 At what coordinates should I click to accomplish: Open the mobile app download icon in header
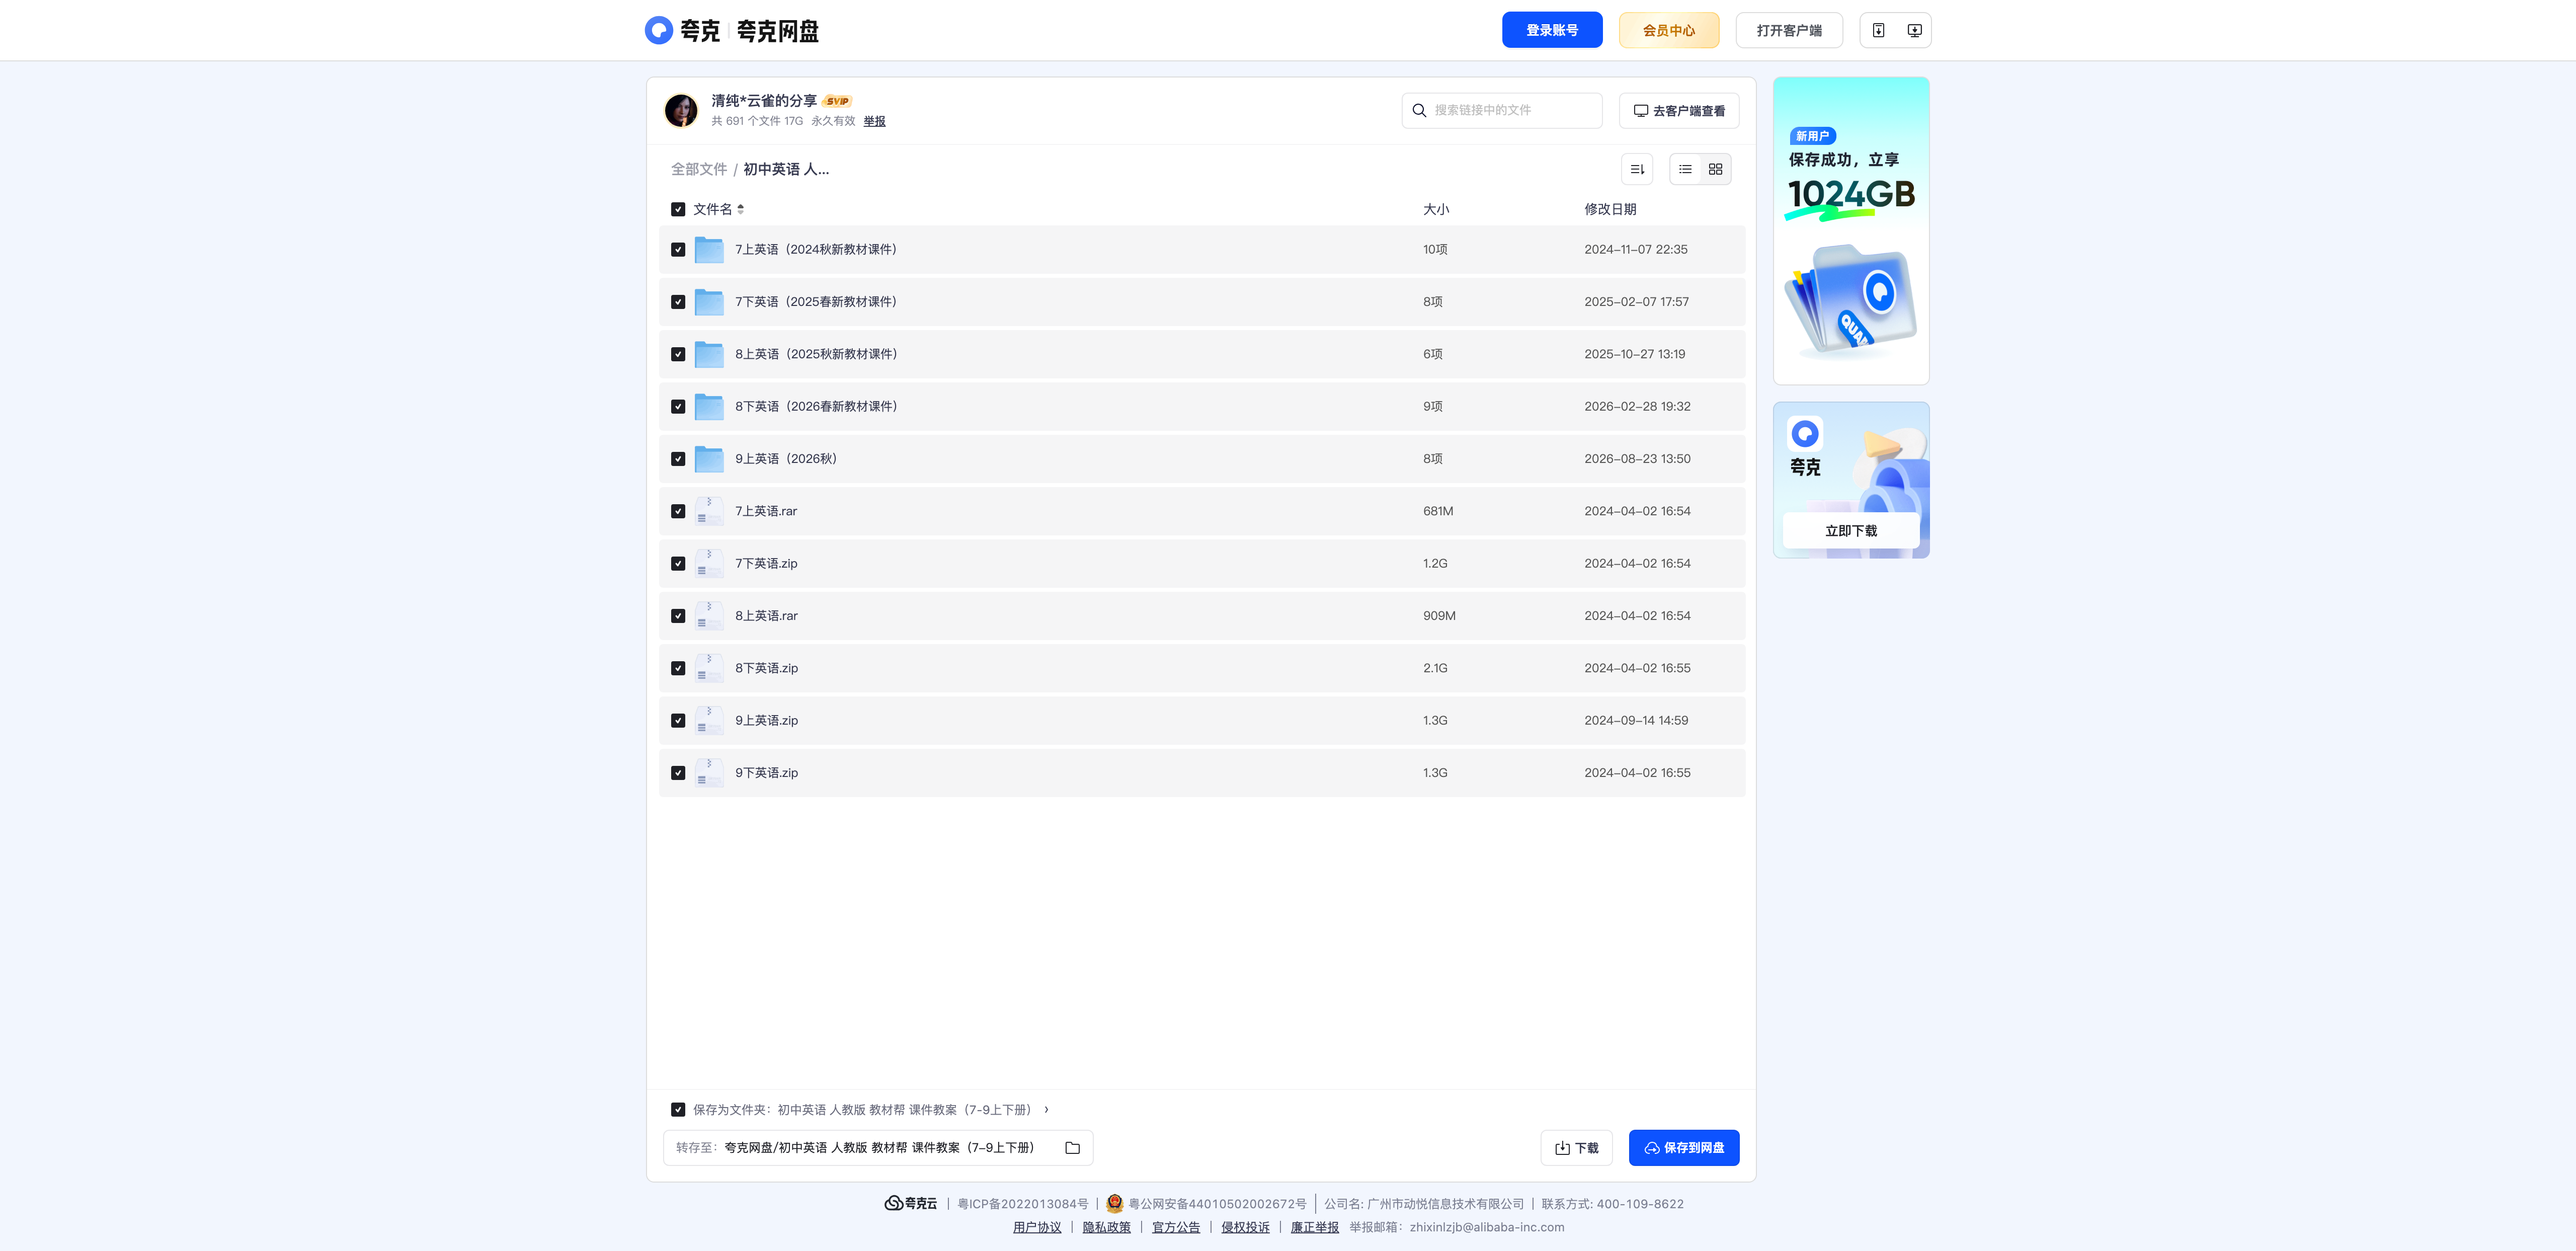click(x=1878, y=30)
